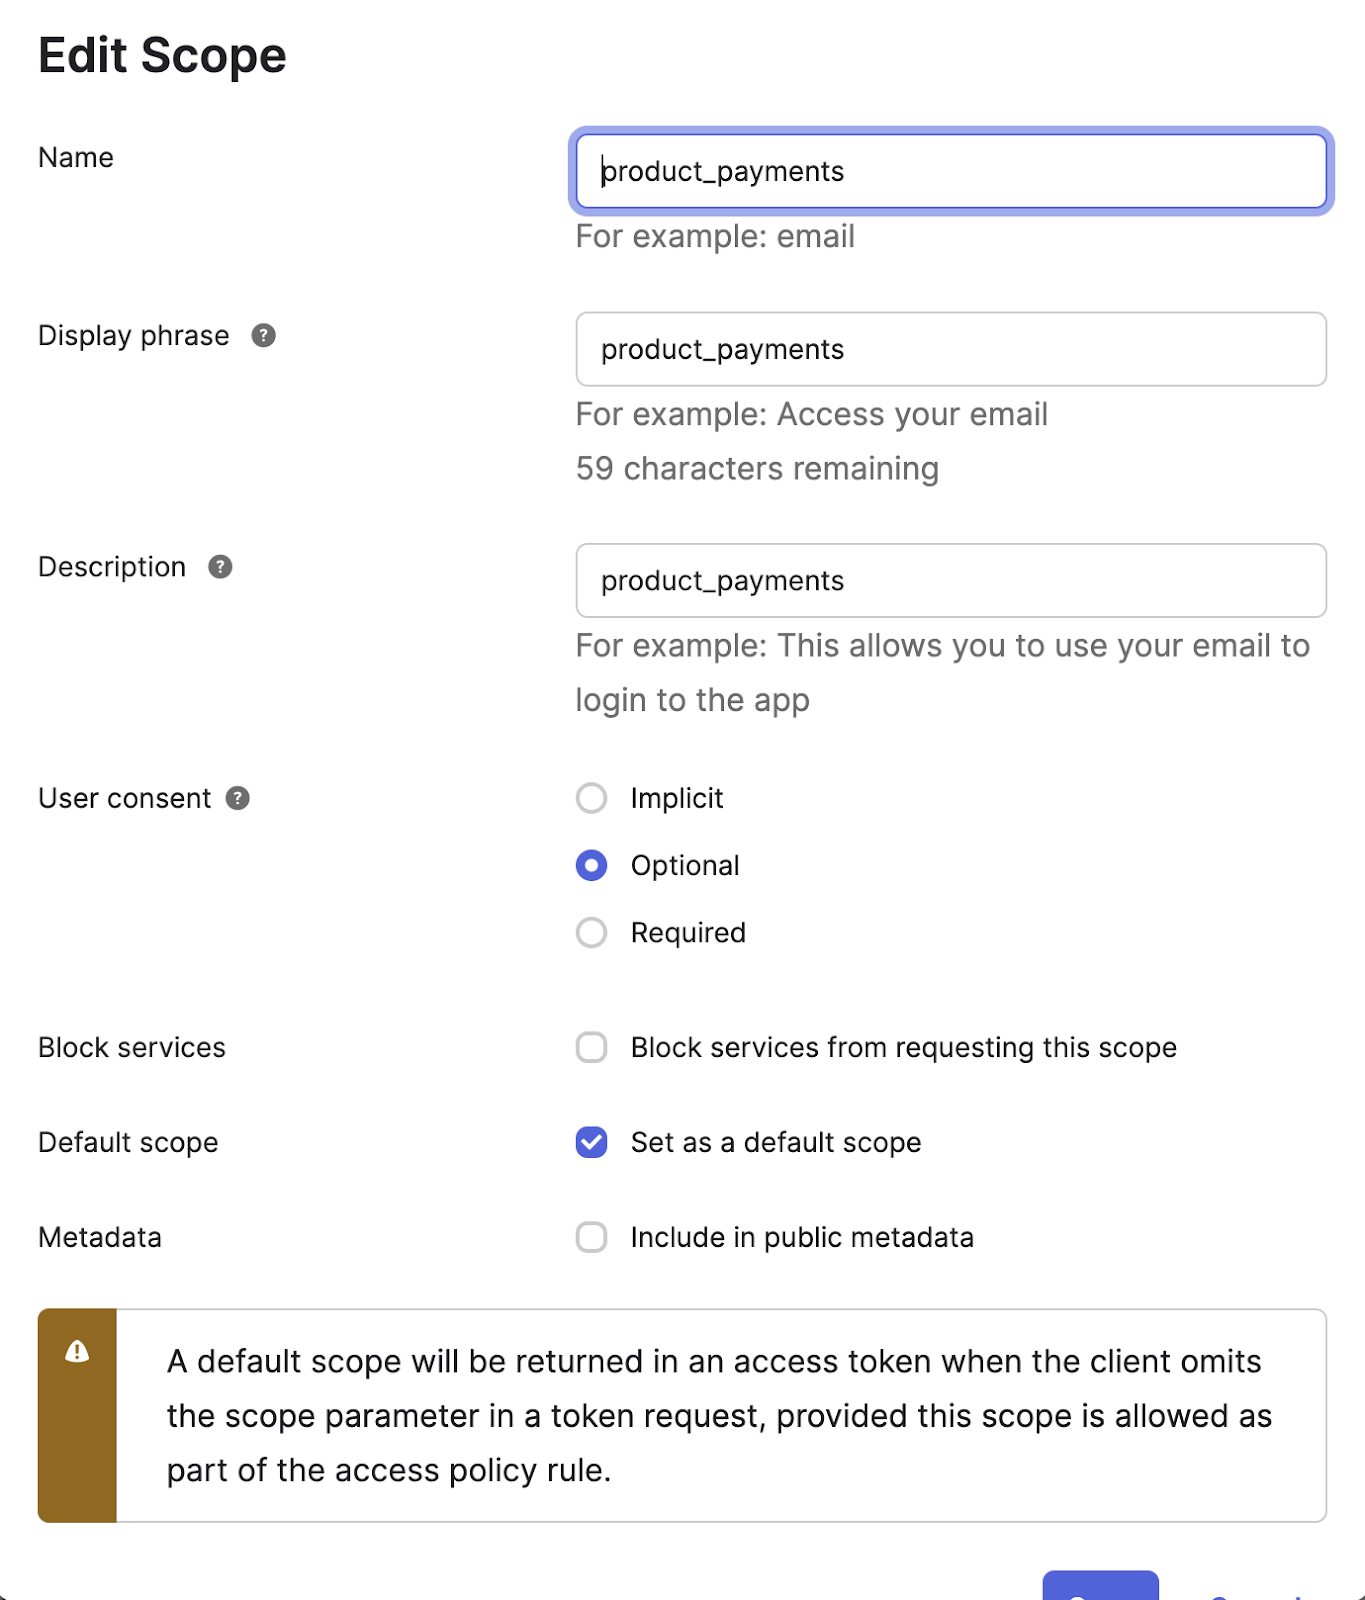This screenshot has height=1600, width=1365.
Task: Enable the Block services checkbox
Action: click(x=591, y=1047)
